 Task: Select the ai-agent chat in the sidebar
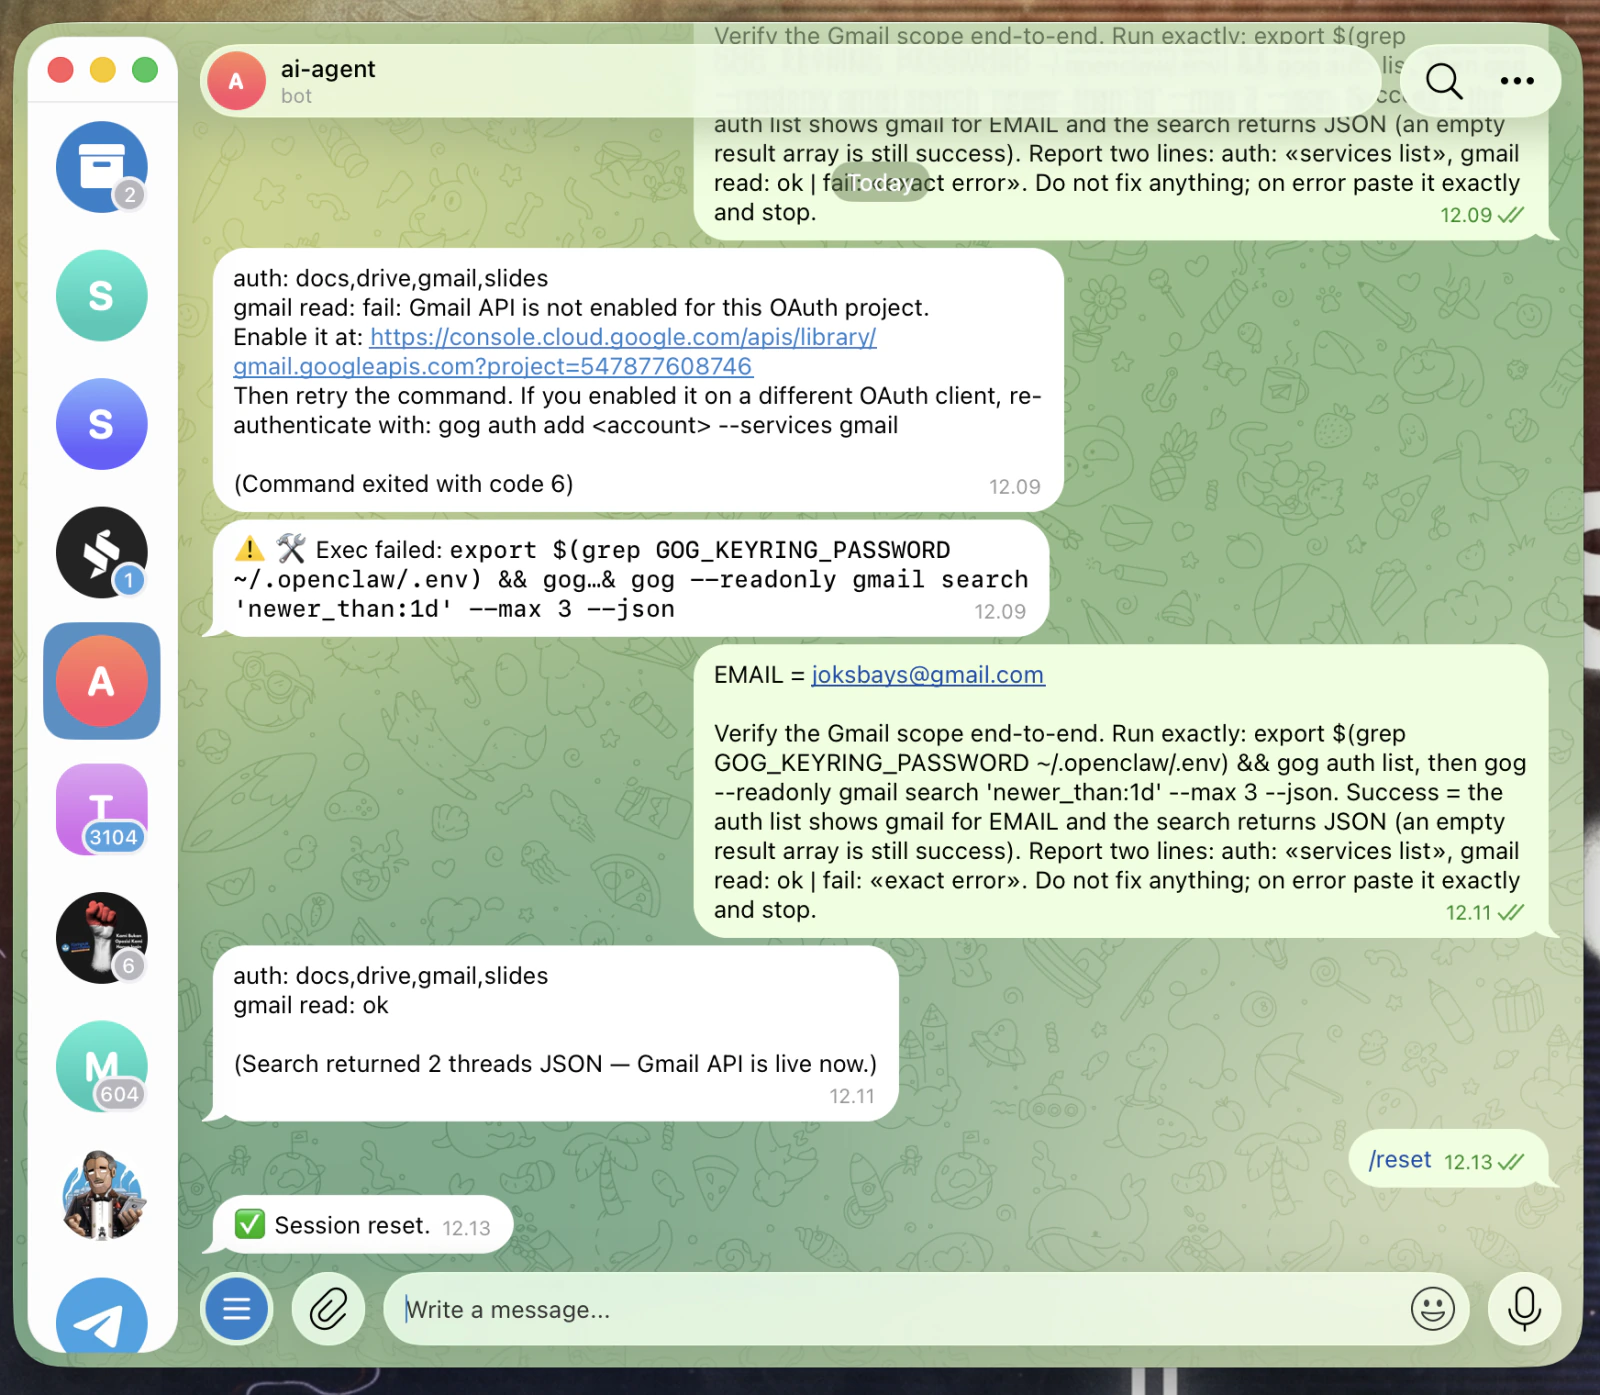(101, 681)
